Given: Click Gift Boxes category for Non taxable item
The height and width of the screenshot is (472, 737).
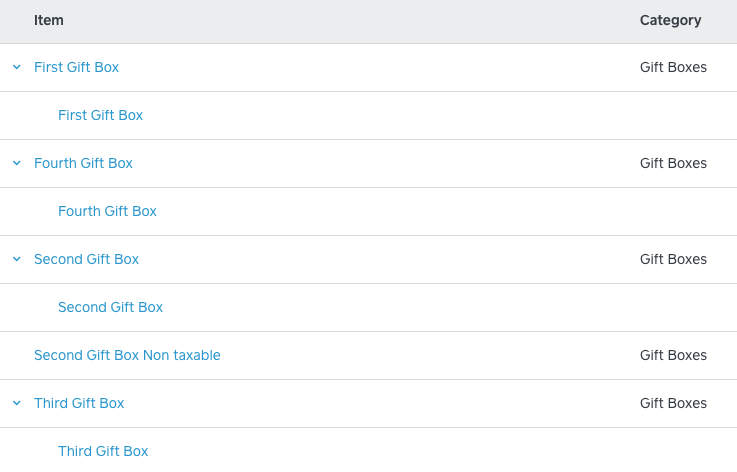Looking at the screenshot, I should 673,356.
